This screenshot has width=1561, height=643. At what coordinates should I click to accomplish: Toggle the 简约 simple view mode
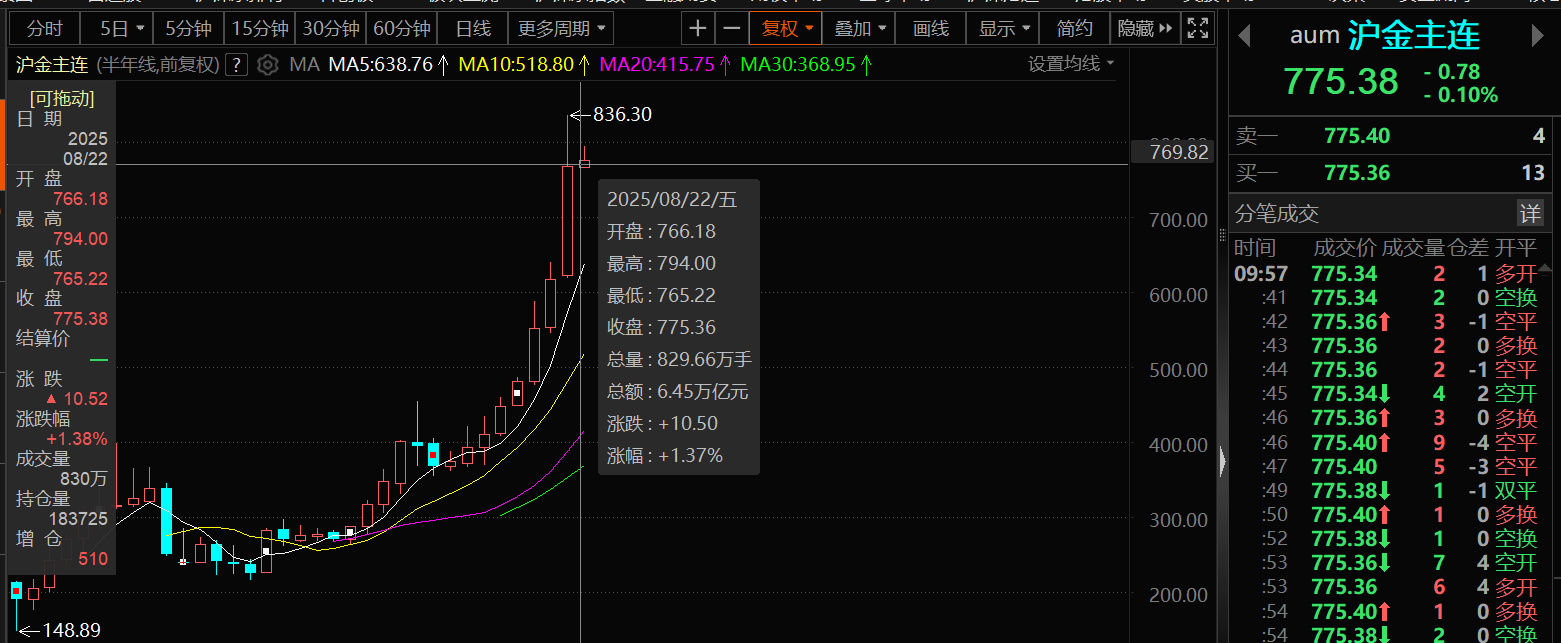(x=1075, y=29)
